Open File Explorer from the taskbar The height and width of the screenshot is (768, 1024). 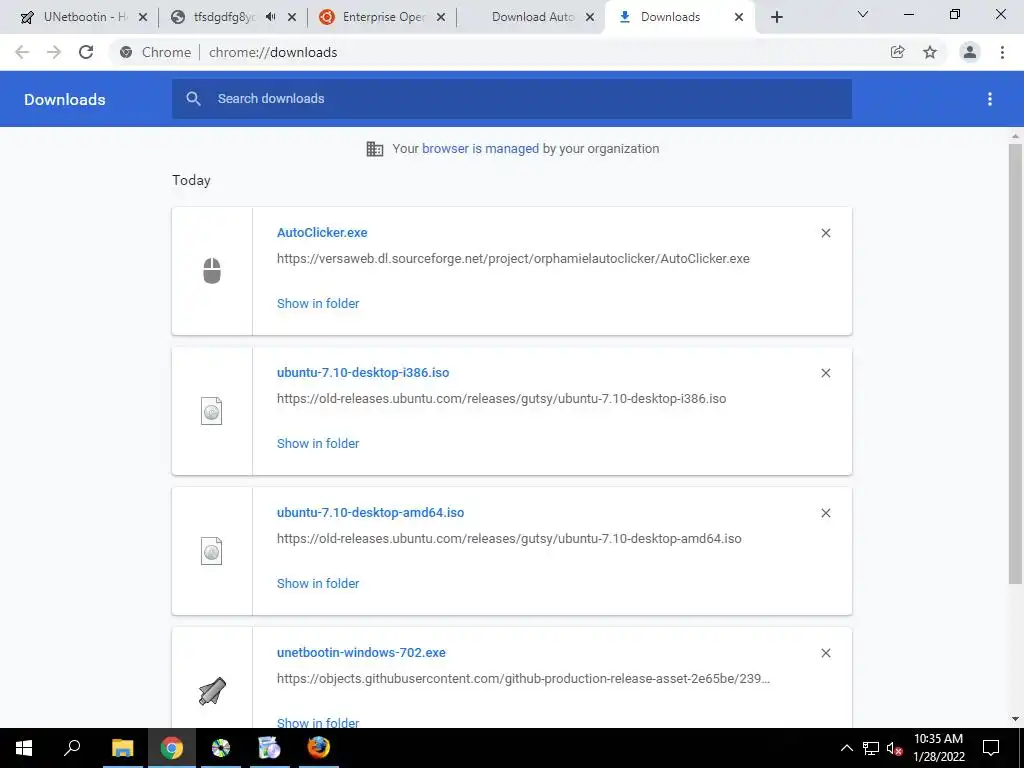(x=122, y=748)
